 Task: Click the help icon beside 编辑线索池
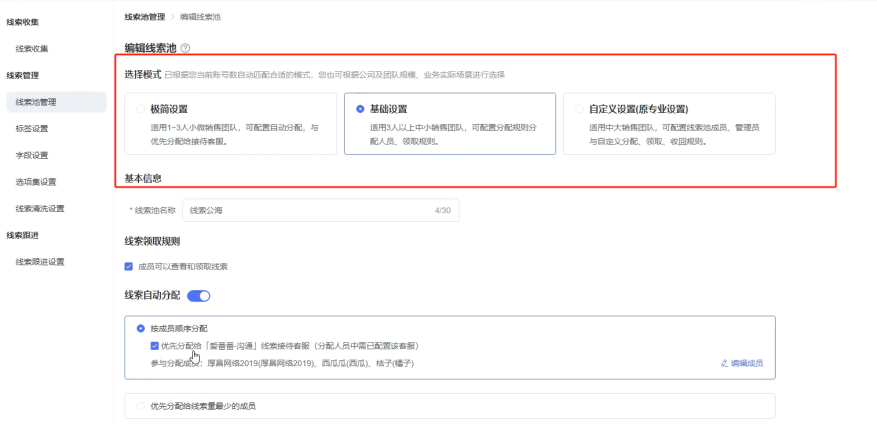tap(186, 48)
